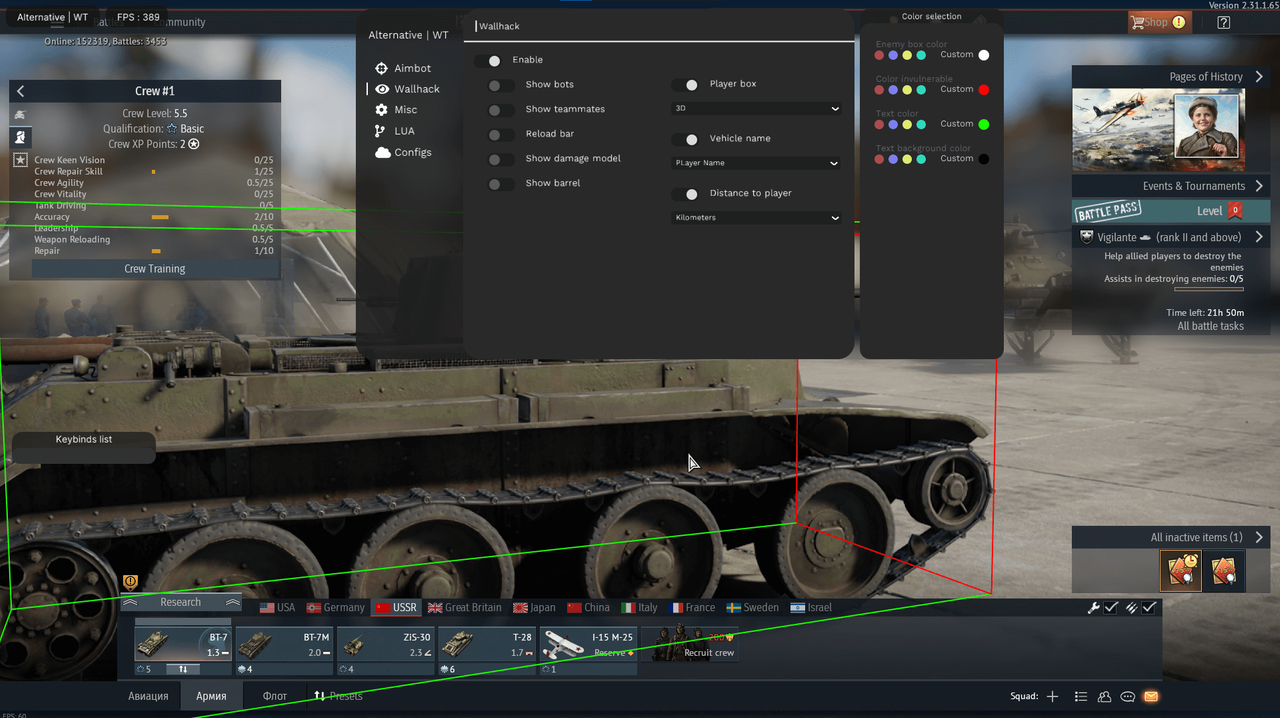Expand the Pages of History chevron
1280x718 pixels.
[1258, 76]
